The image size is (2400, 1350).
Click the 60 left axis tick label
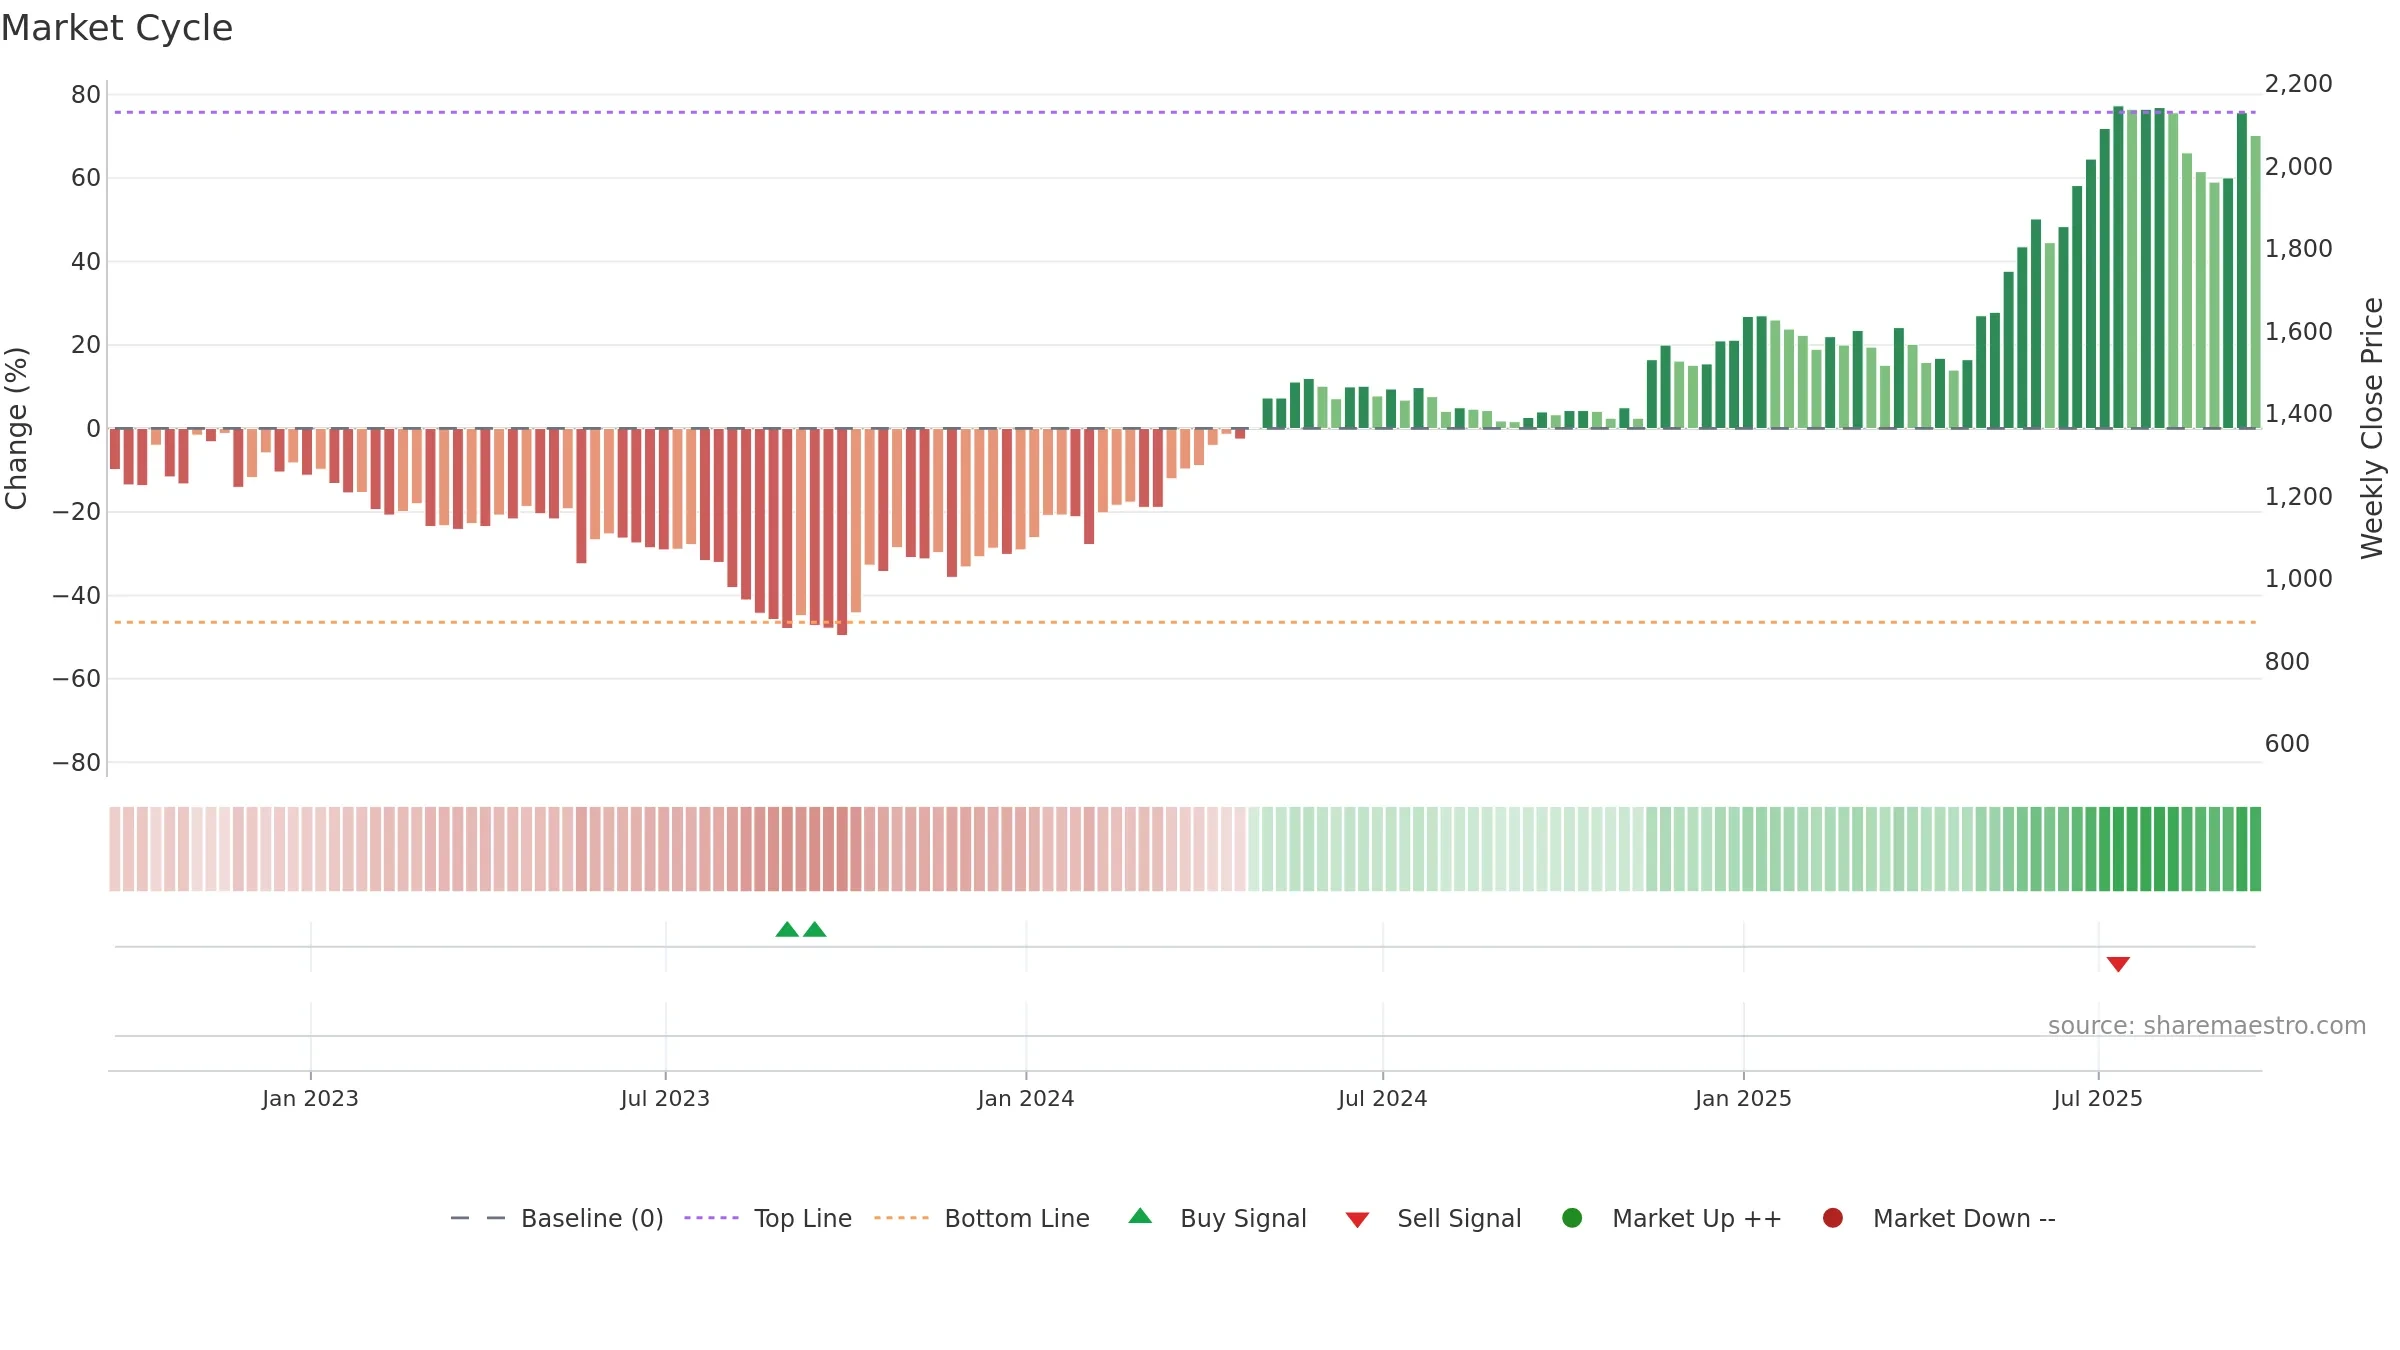click(86, 177)
